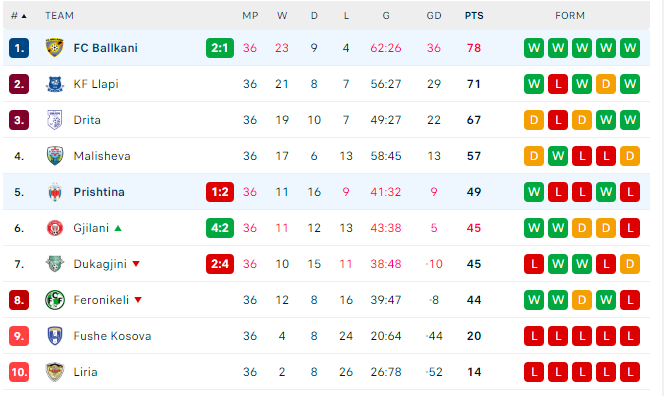Sort standings by PTS column header

(474, 16)
